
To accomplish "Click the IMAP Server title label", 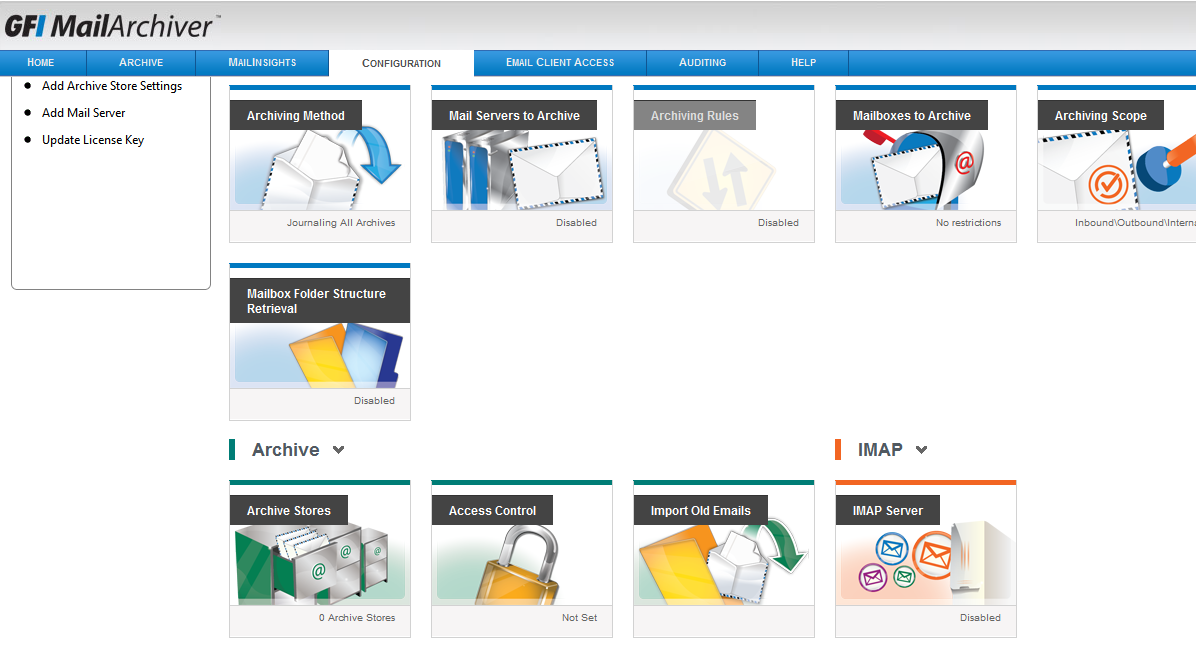I will click(x=888, y=511).
